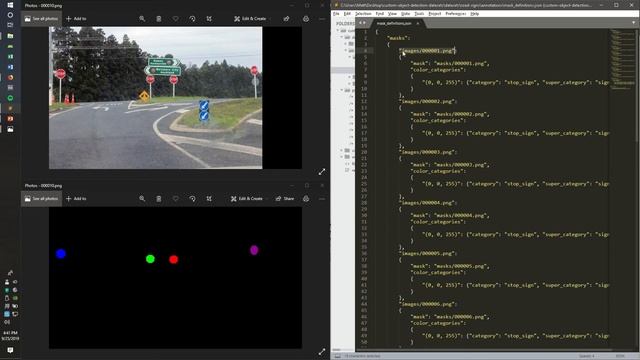The width and height of the screenshot is (640, 360).
Task: Click "images/000003.png" key in editor
Action: pos(427,152)
